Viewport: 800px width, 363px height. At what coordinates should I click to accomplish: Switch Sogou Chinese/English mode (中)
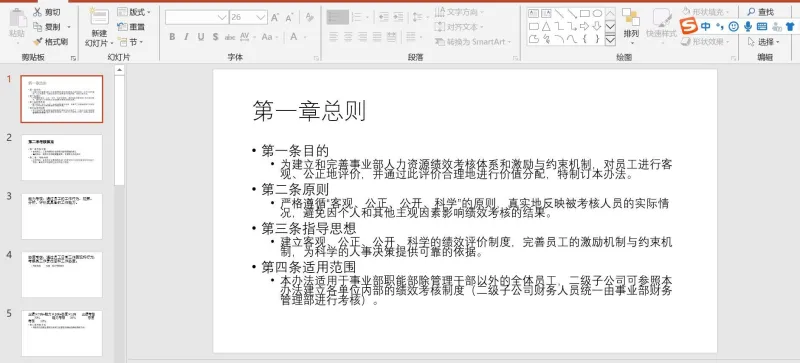(x=706, y=27)
